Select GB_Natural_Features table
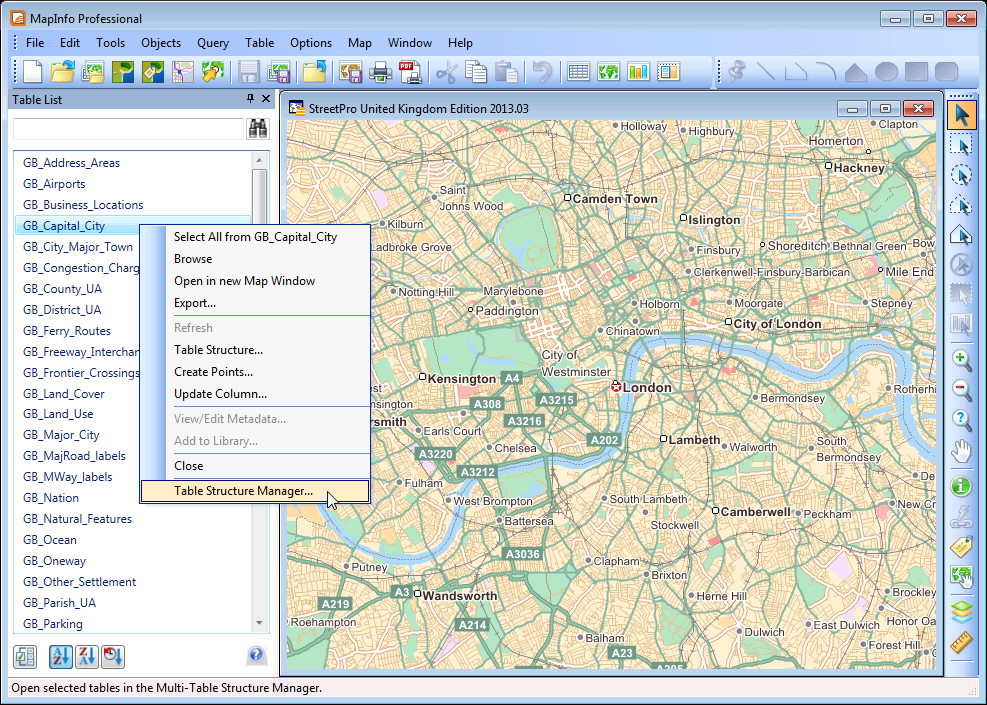Viewport: 987px width, 705px height. [77, 519]
